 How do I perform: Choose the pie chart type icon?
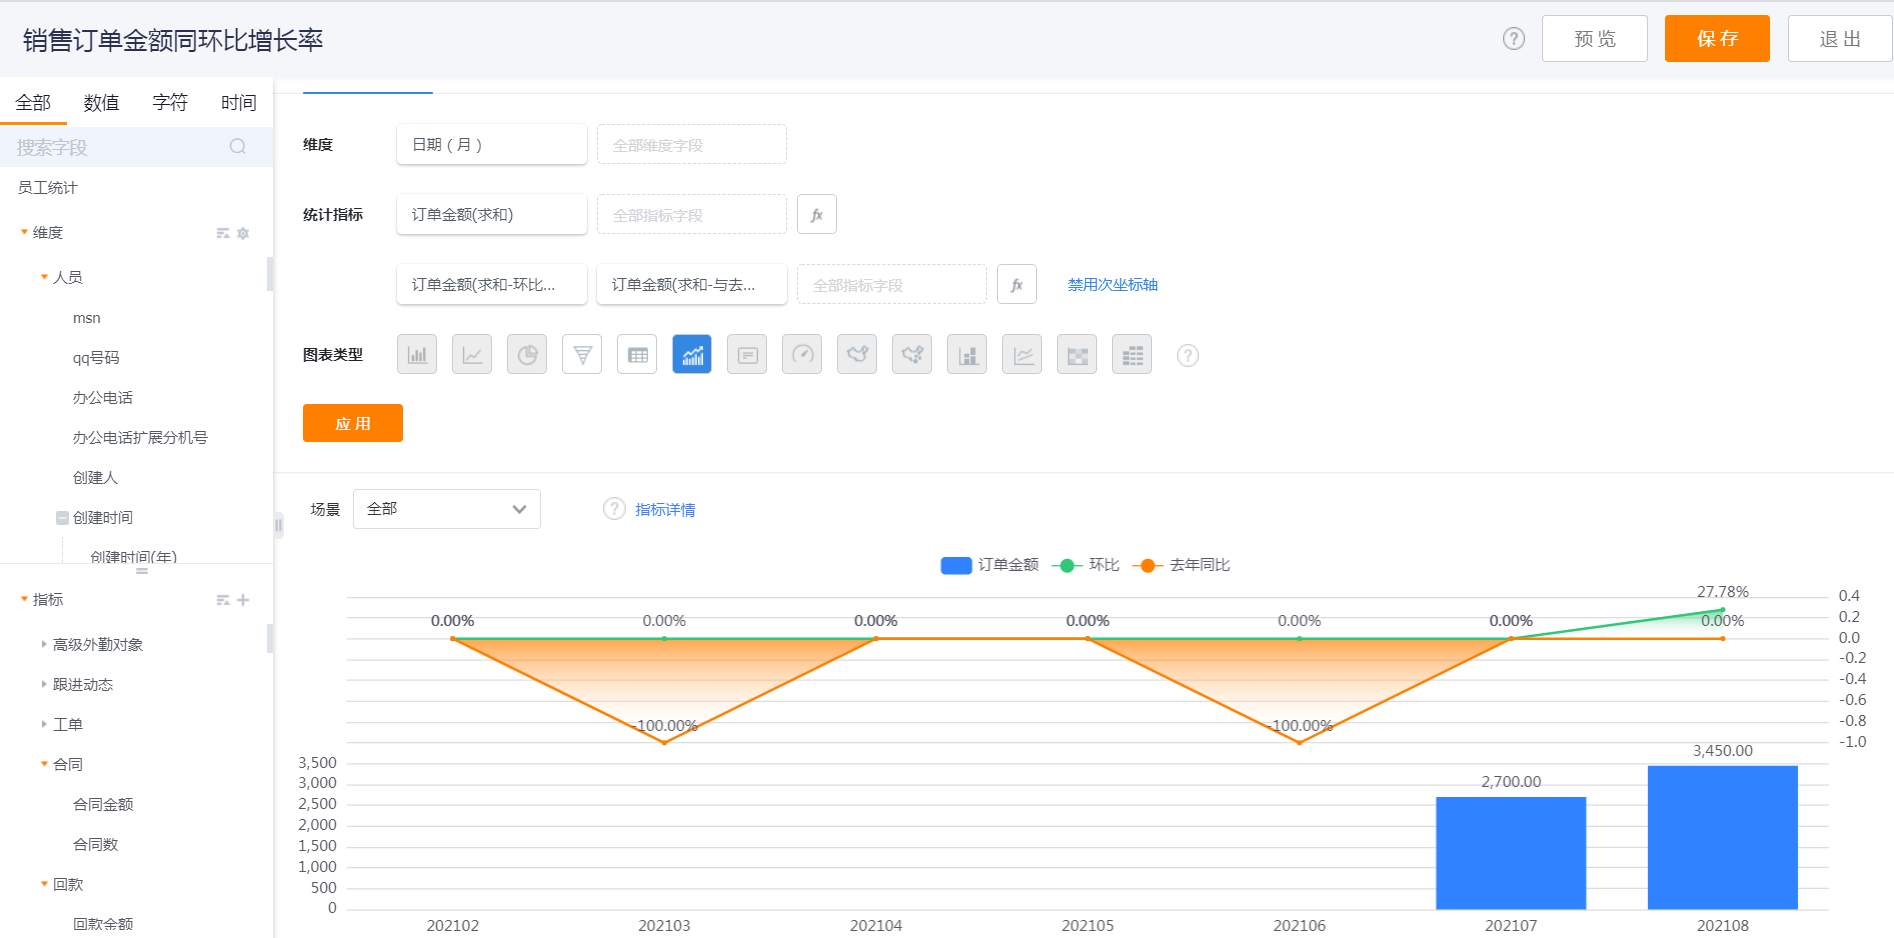click(x=527, y=355)
